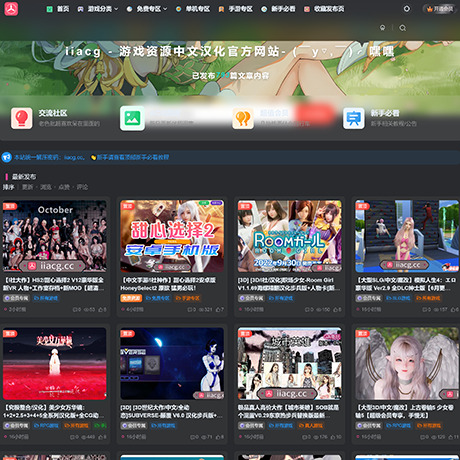Click the 交流社区 lightbulb icon
Screen dimensions: 460x460
pos(22,118)
